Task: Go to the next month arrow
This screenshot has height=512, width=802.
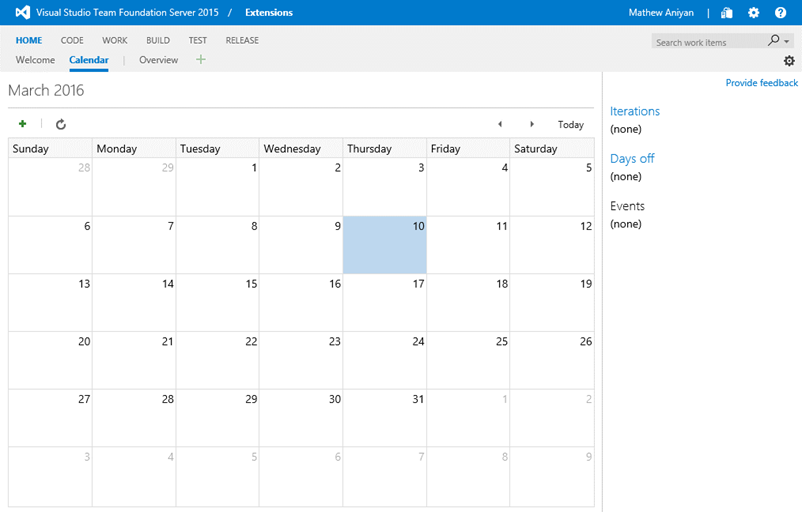Action: click(532, 124)
